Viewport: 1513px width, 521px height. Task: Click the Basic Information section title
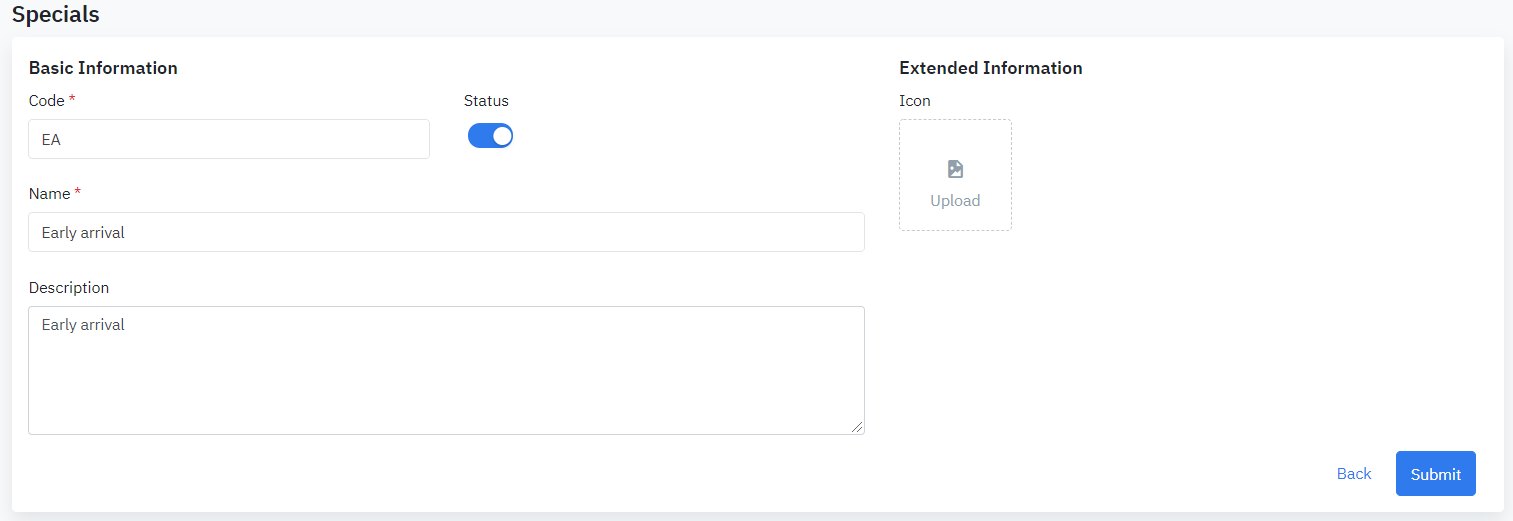click(x=103, y=68)
